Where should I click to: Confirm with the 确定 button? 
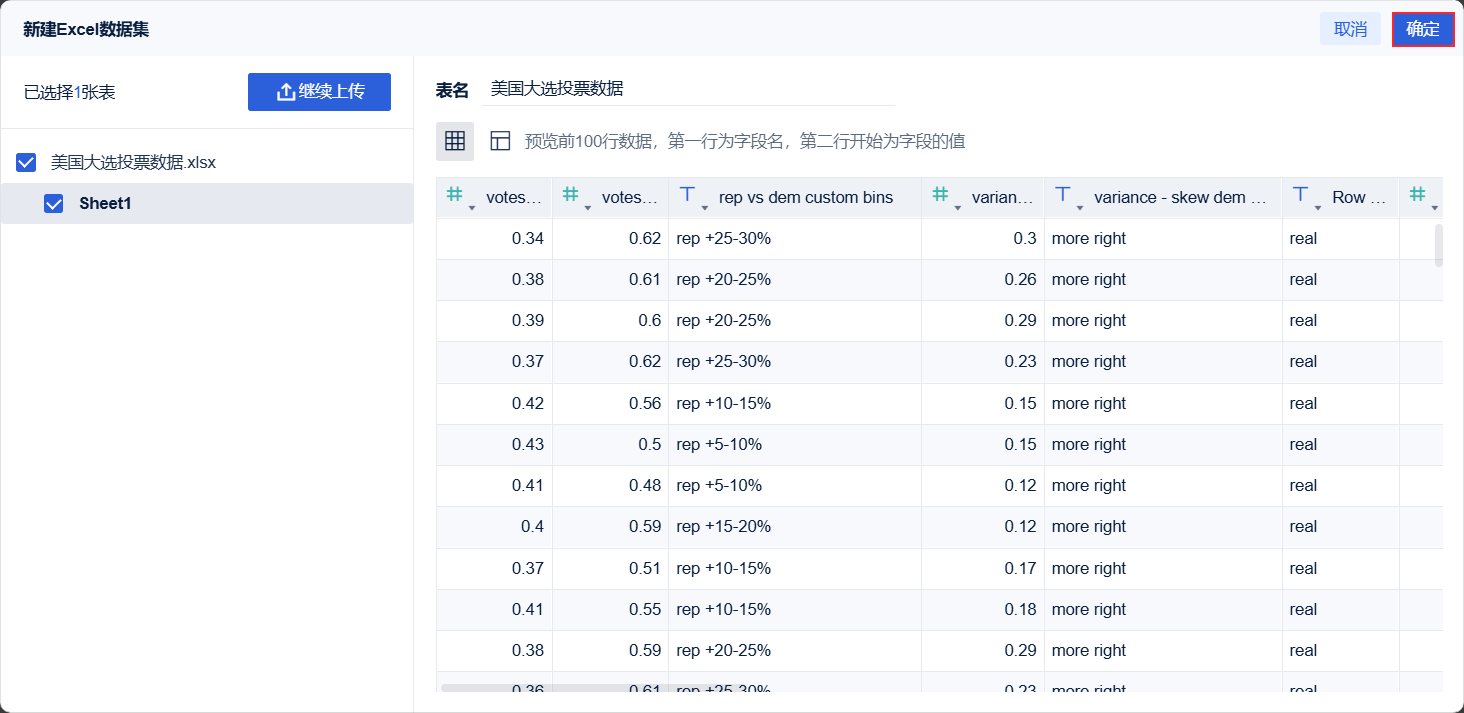1423,29
